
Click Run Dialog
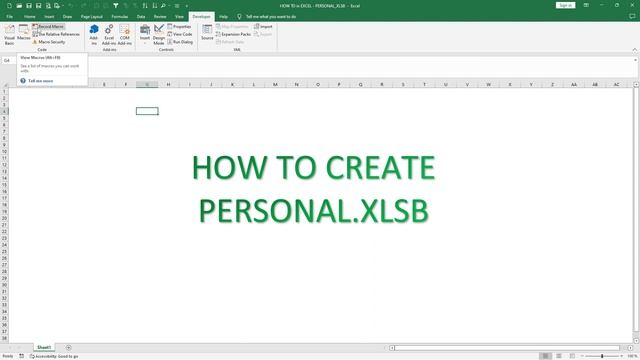180,42
